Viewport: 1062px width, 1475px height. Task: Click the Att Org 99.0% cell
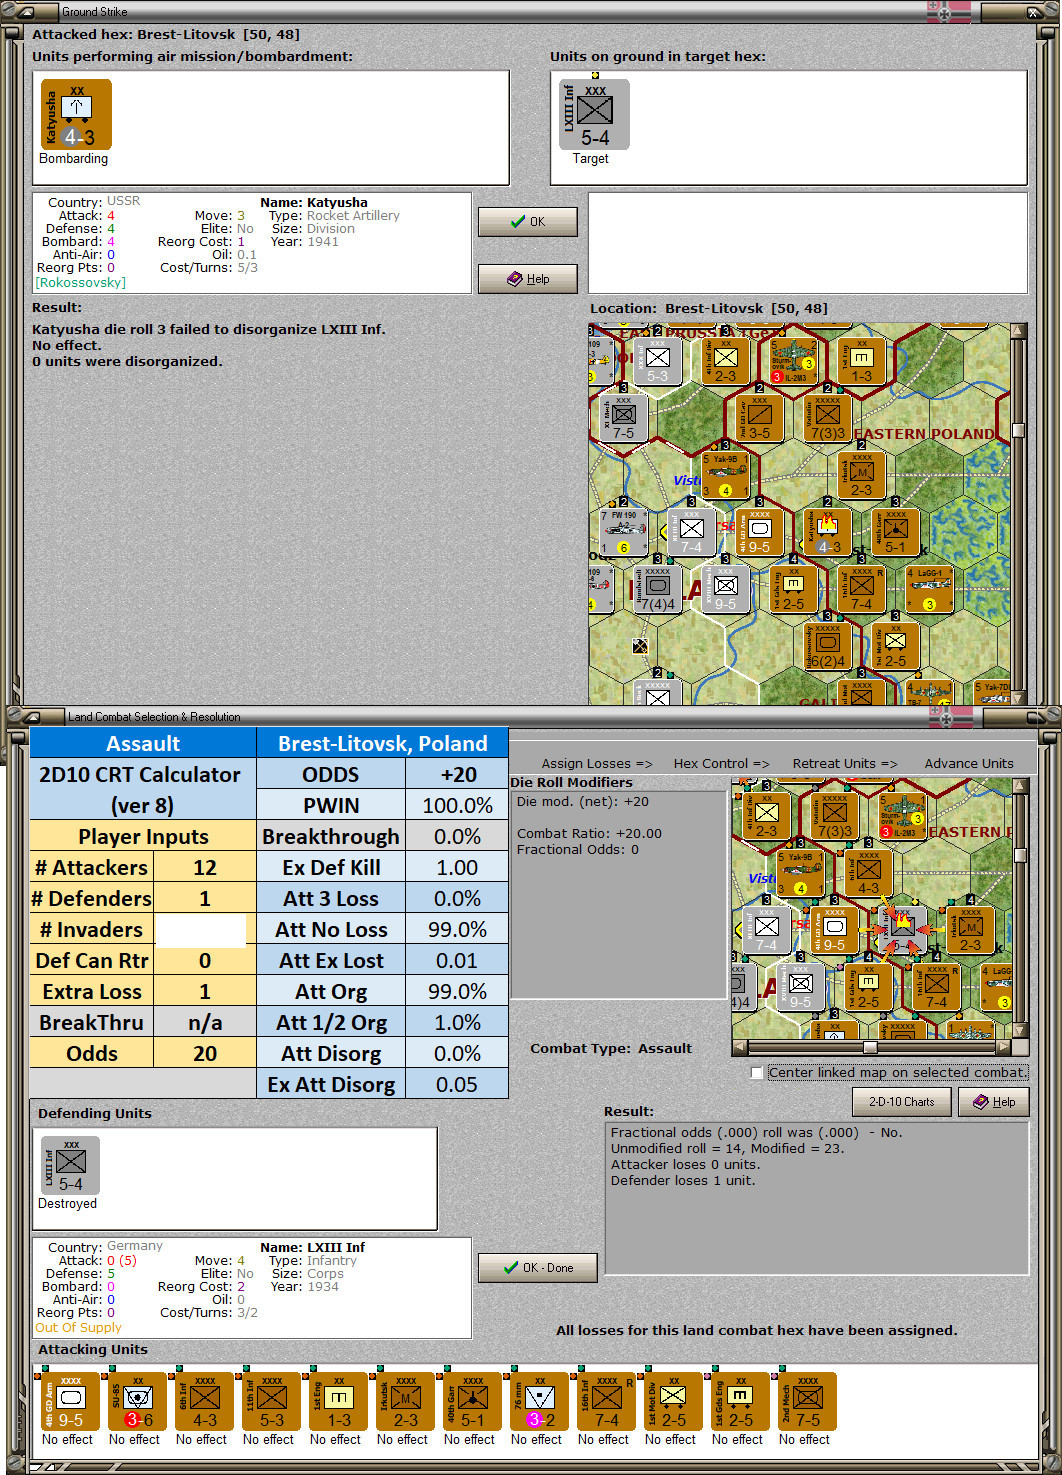click(x=457, y=992)
